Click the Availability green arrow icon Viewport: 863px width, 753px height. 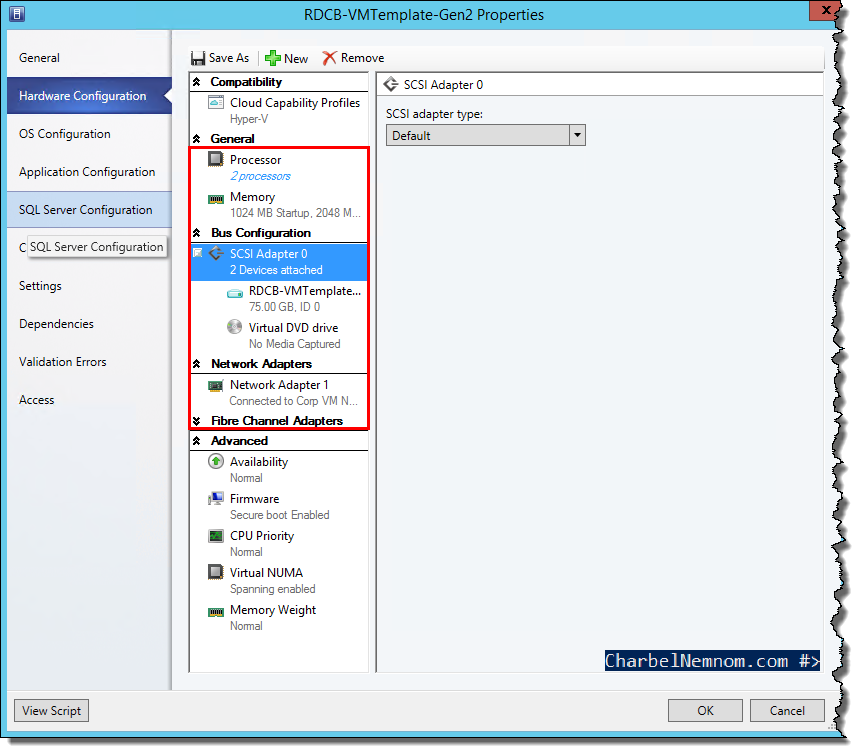(216, 461)
